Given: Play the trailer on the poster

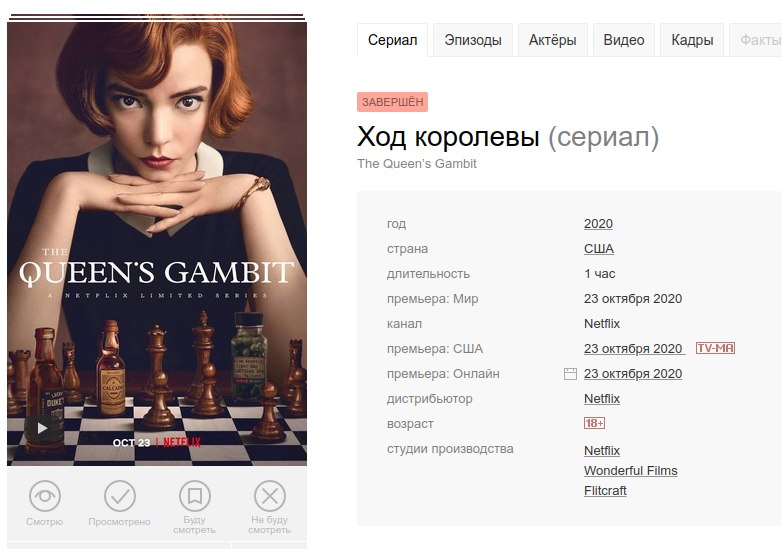Looking at the screenshot, I should [x=42, y=428].
